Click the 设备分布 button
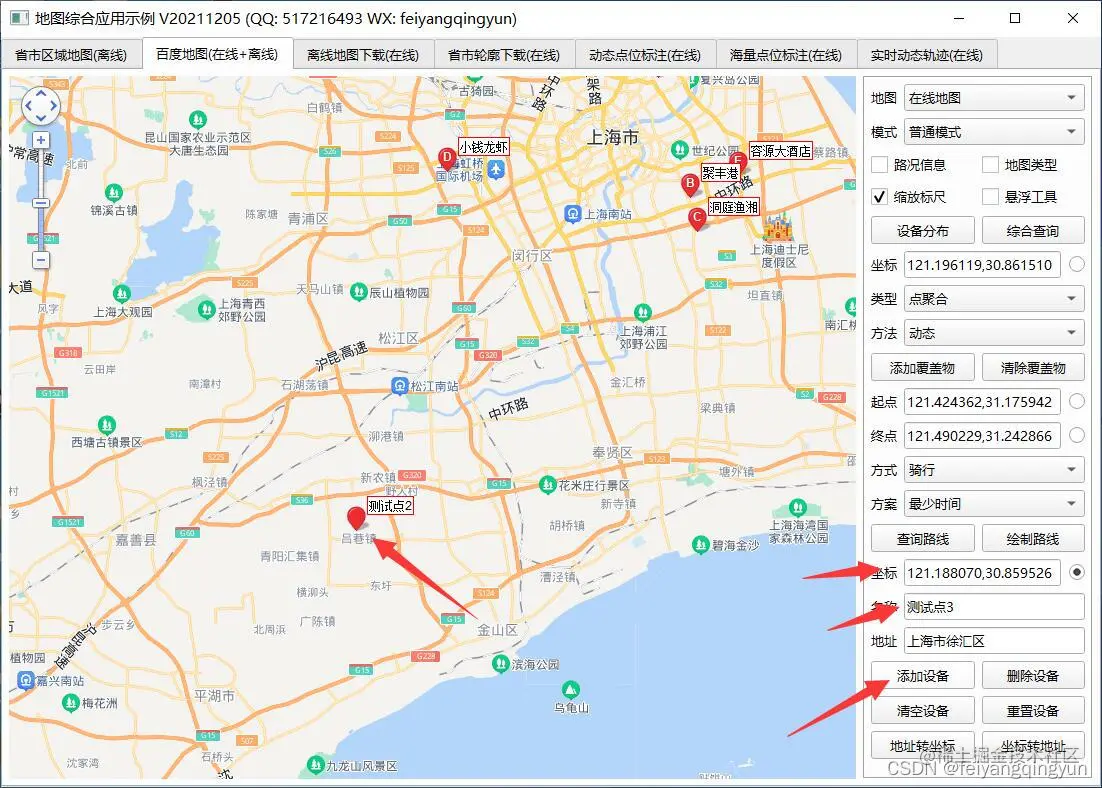Image resolution: width=1102 pixels, height=788 pixels. pyautogui.click(x=923, y=231)
